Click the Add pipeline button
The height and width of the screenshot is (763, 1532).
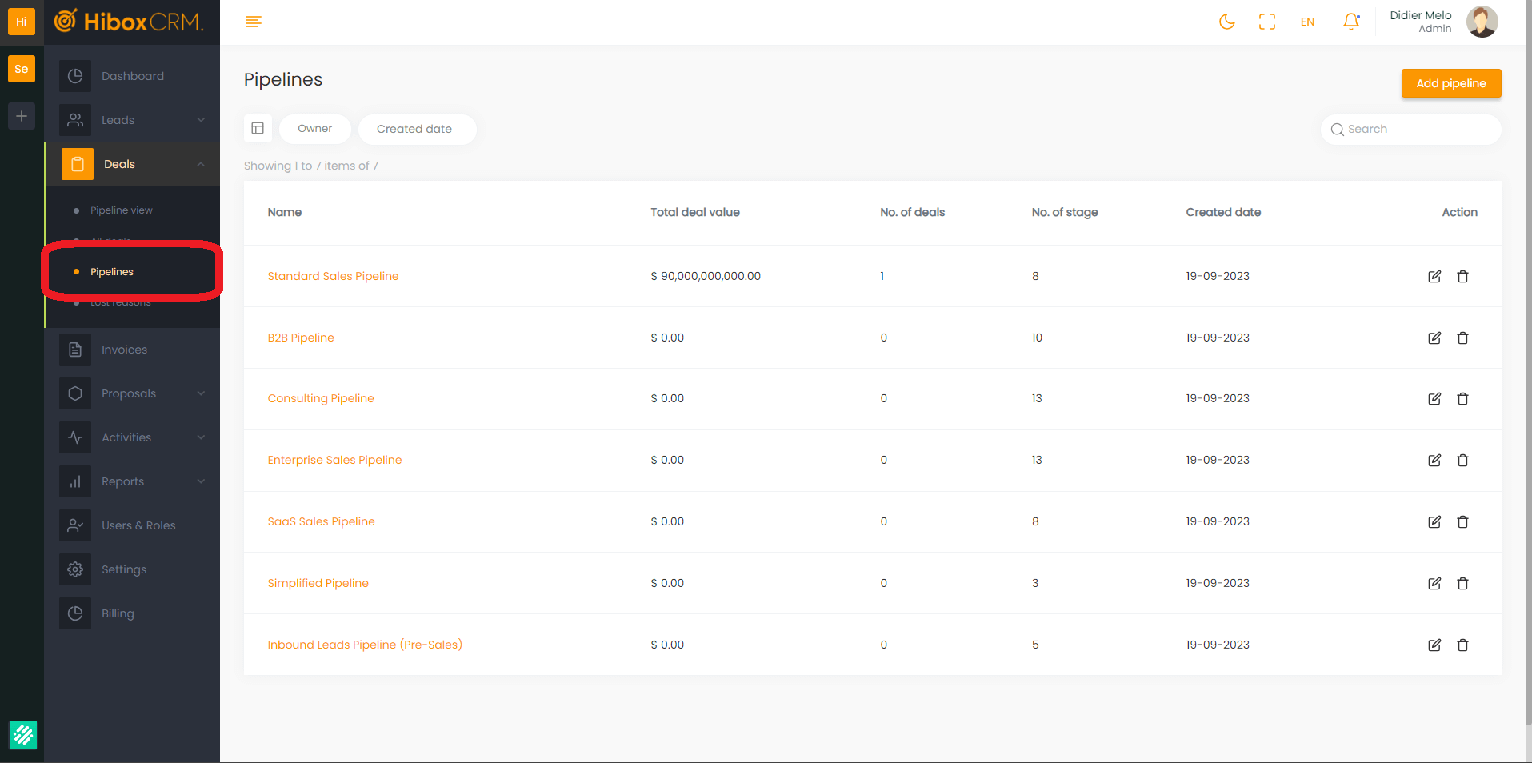(1451, 84)
